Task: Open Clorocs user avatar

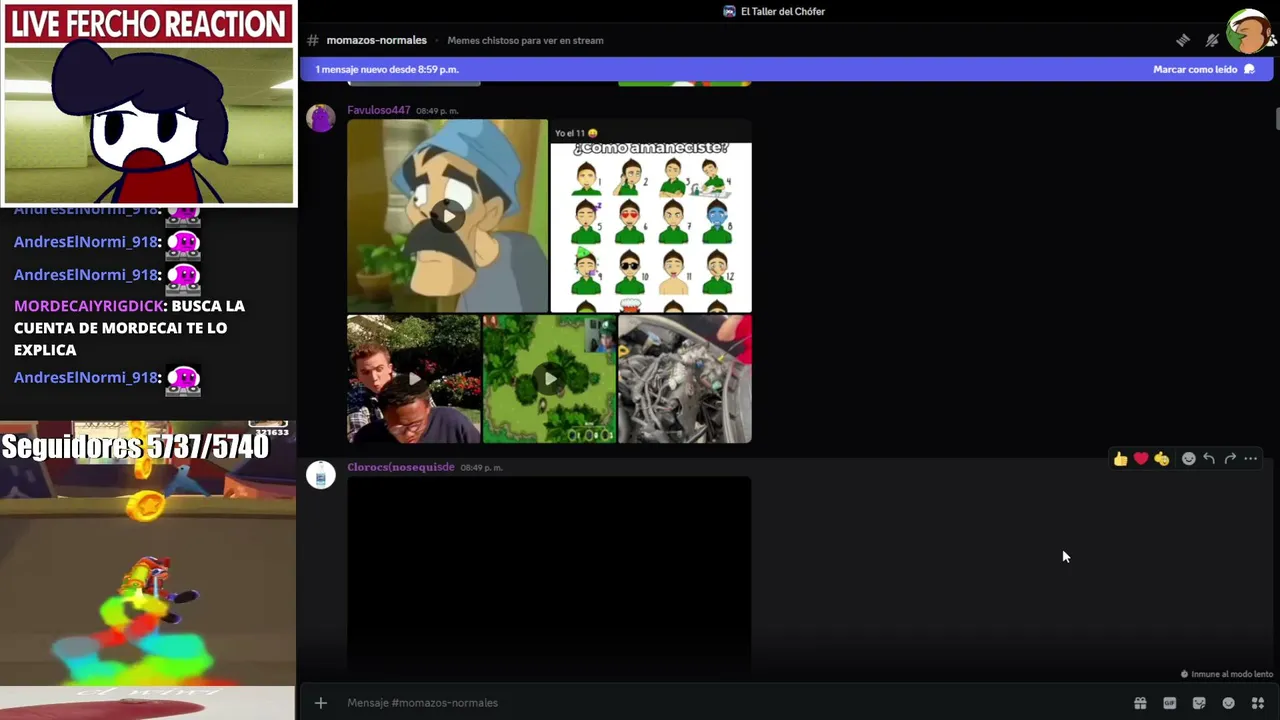Action: click(321, 475)
